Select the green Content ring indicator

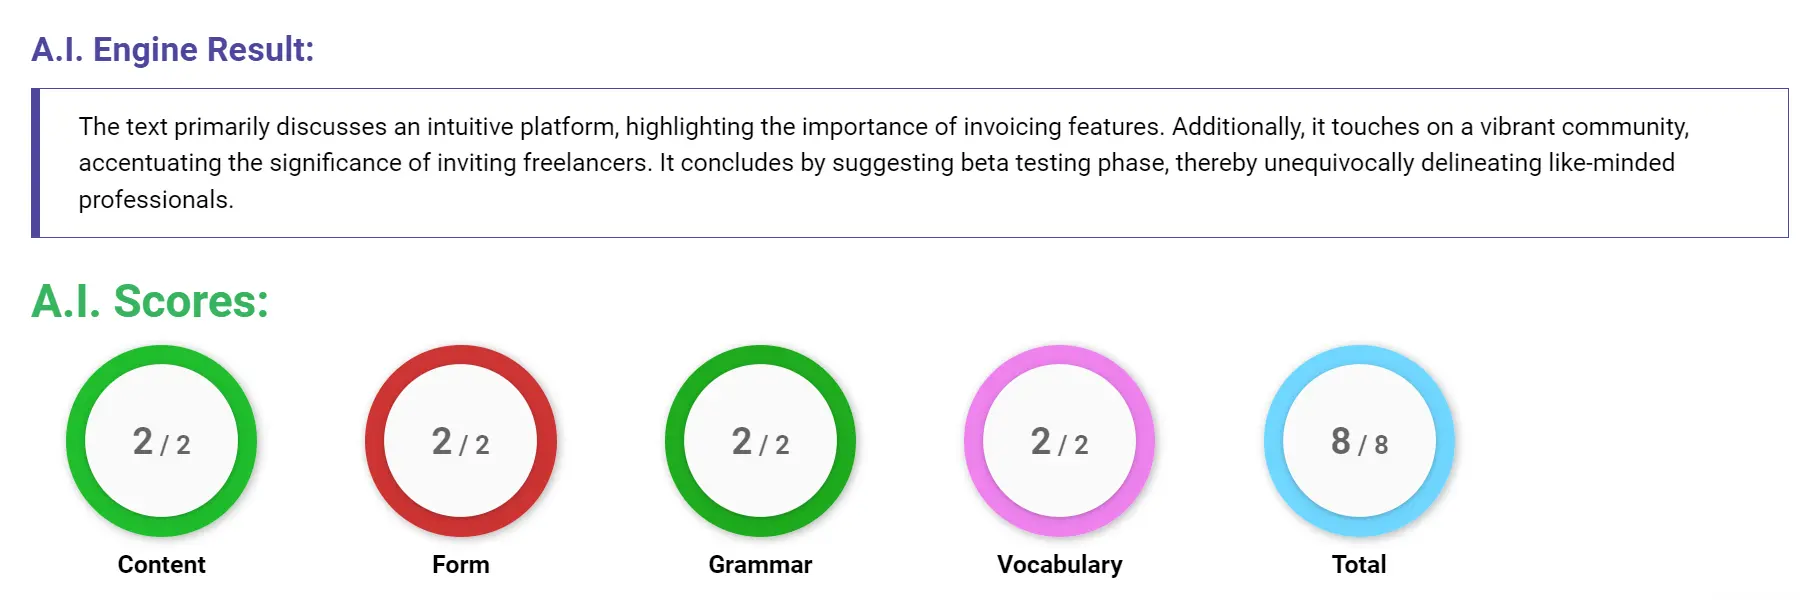click(x=161, y=356)
